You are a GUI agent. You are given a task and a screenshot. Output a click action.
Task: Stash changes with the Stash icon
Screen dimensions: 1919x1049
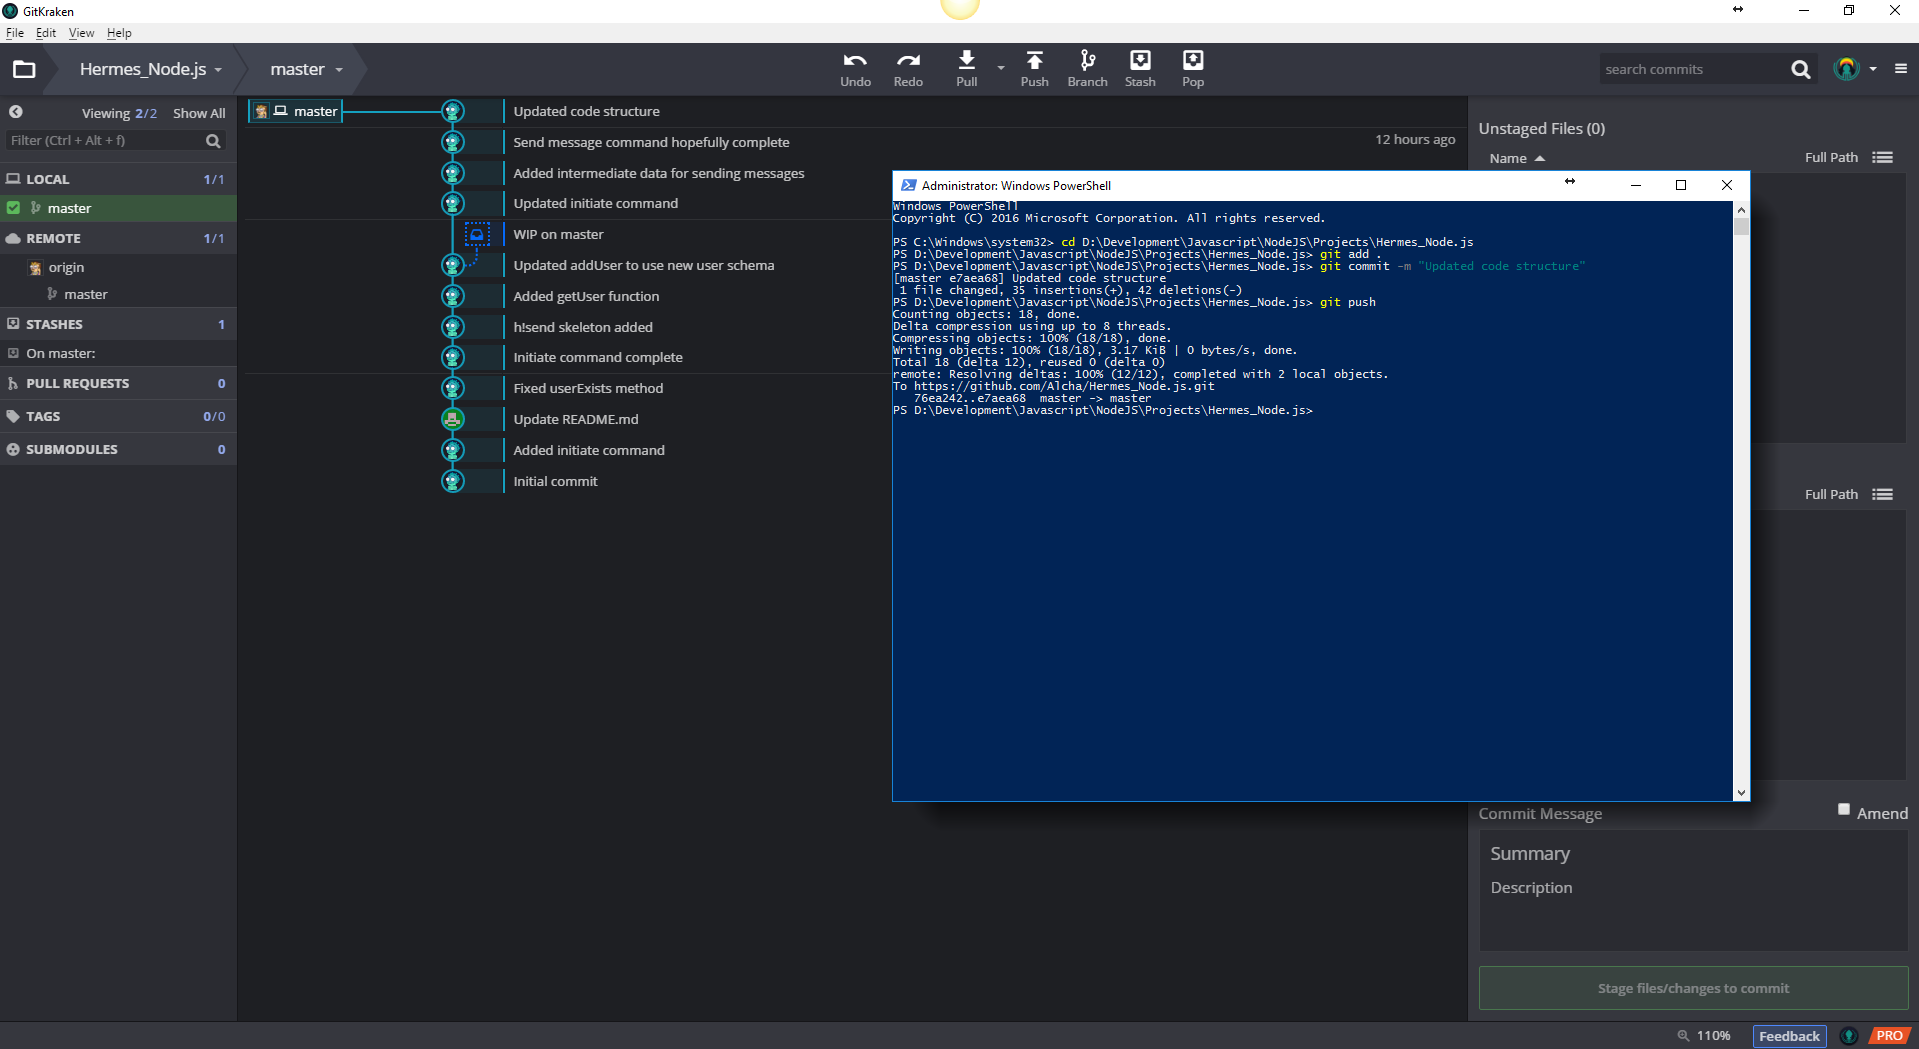[x=1140, y=69]
